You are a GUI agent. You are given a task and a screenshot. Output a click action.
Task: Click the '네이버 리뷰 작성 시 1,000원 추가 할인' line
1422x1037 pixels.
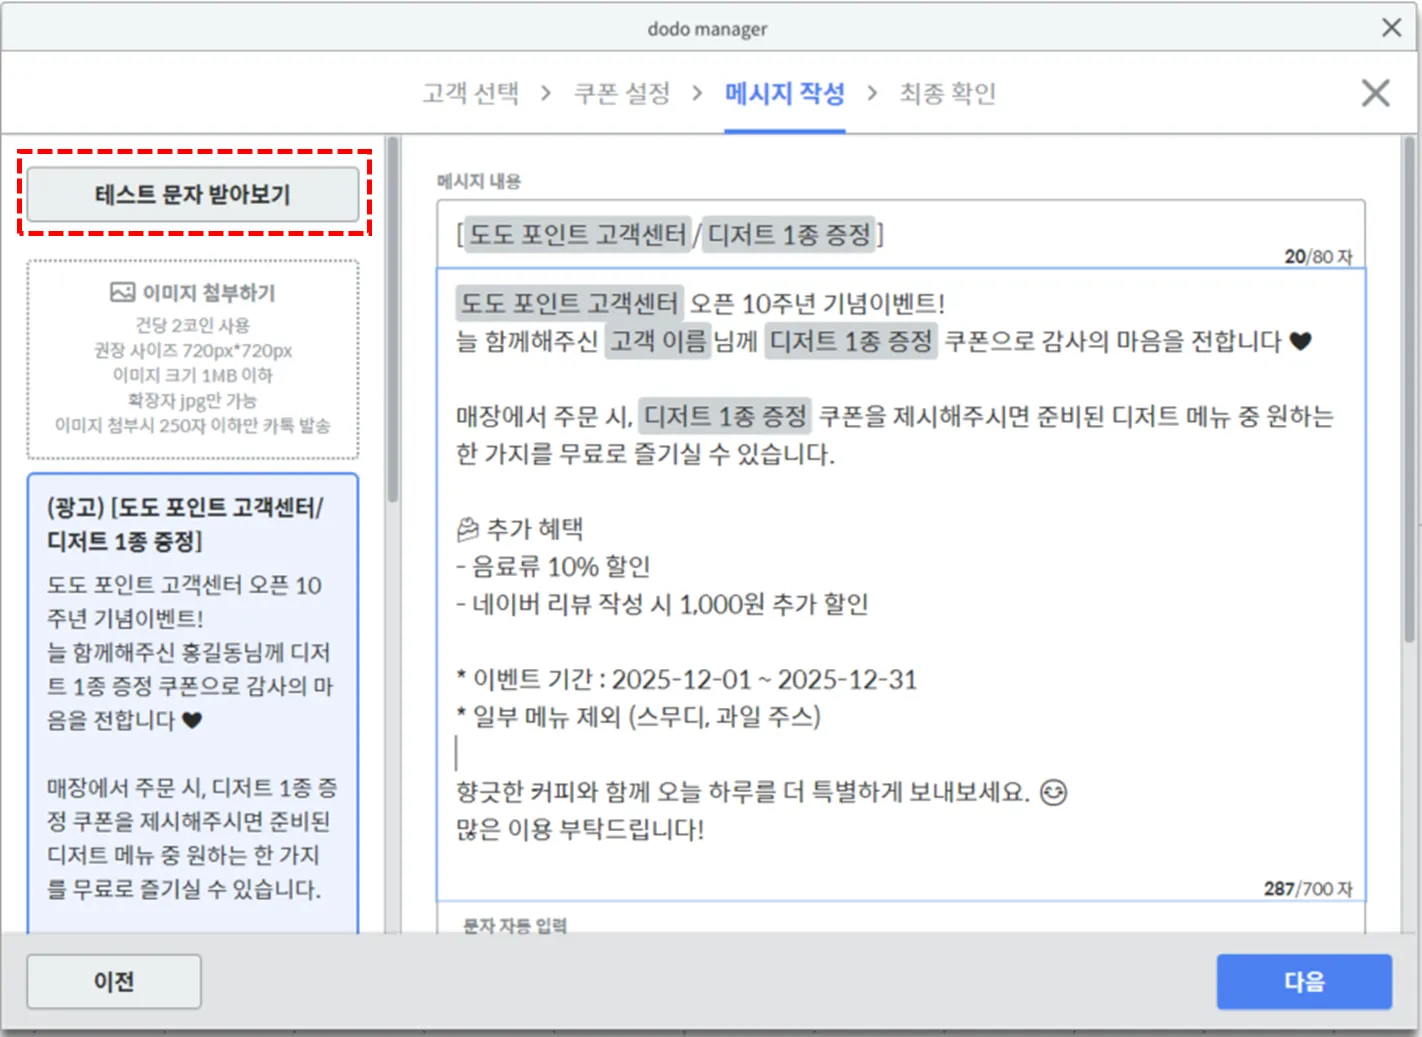(x=662, y=604)
